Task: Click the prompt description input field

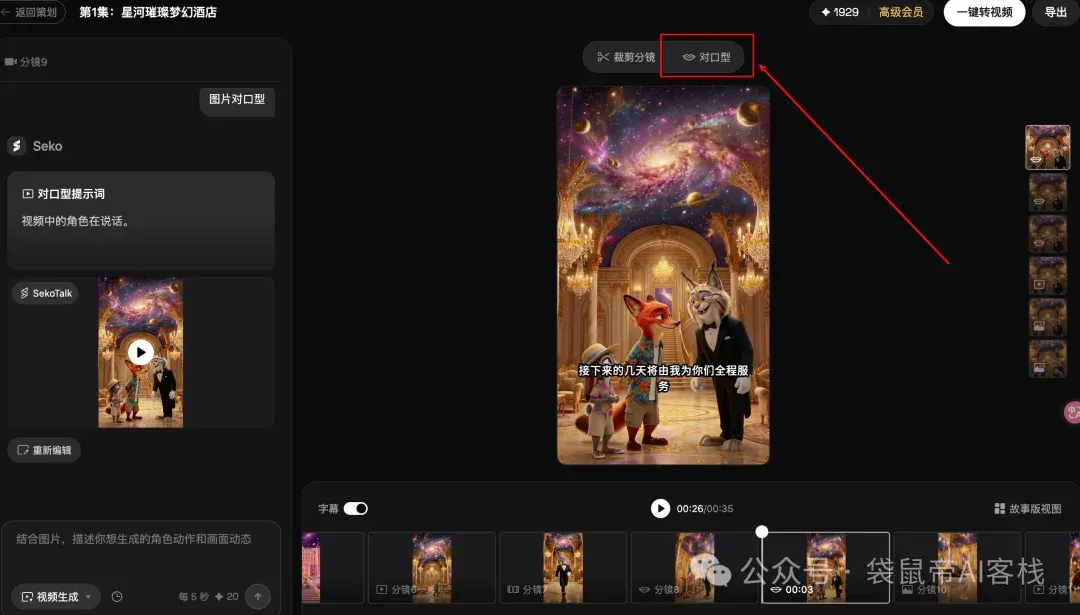Action: click(x=141, y=551)
